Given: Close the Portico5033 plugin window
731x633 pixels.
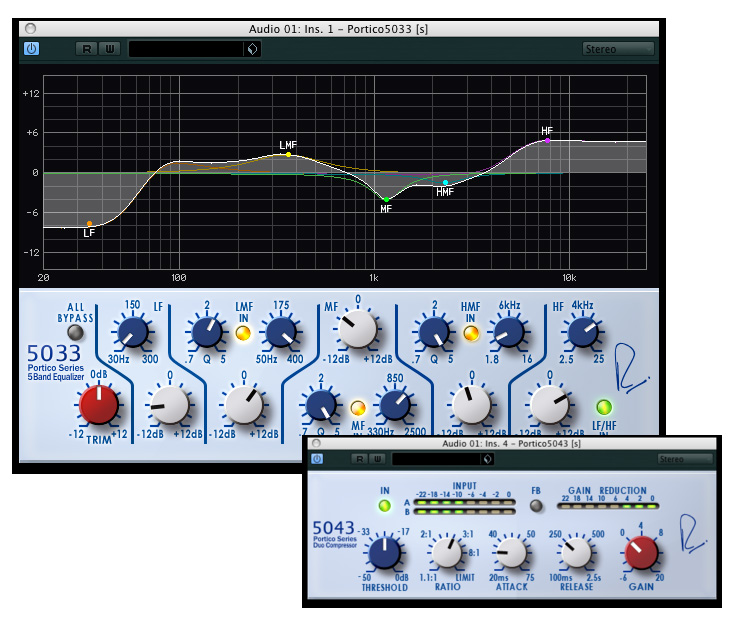Looking at the screenshot, I should point(30,28).
